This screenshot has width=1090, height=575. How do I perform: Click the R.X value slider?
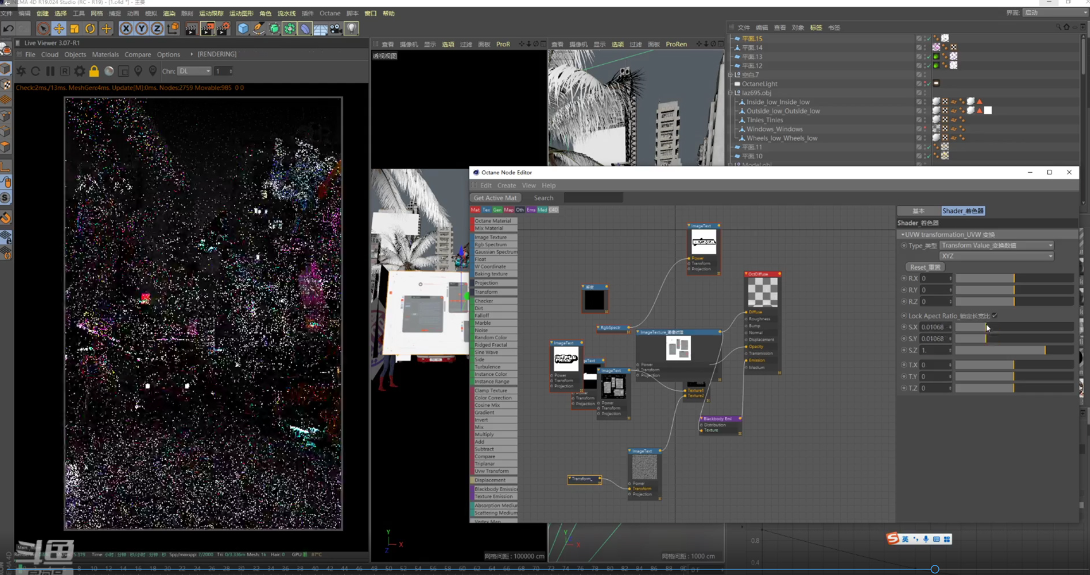[x=1015, y=278]
